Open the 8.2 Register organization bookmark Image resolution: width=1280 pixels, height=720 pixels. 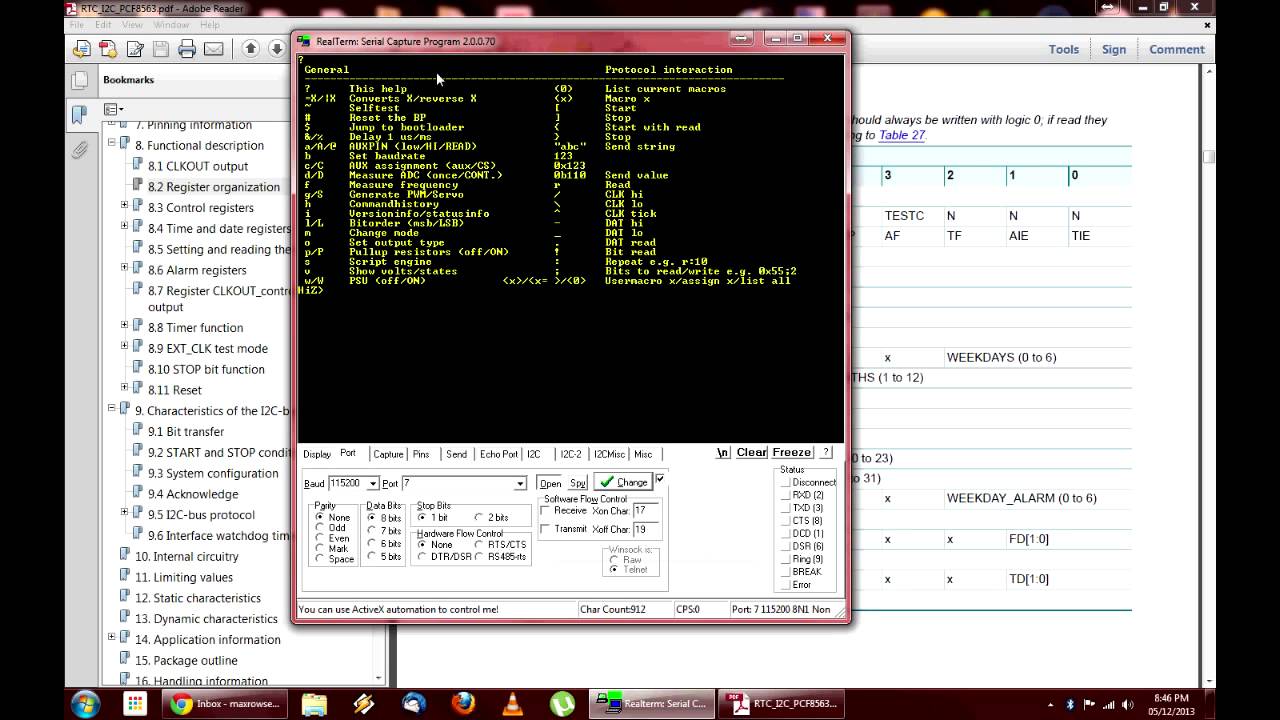click(x=214, y=187)
